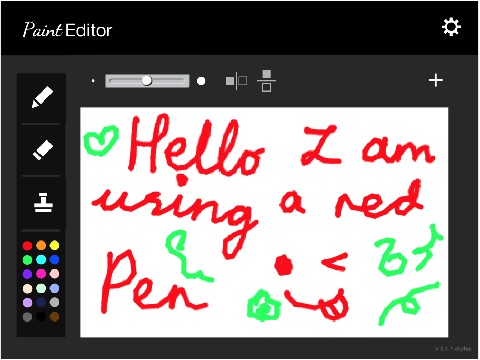Select the pen drawing tool
The height and width of the screenshot is (360, 480).
point(42,97)
